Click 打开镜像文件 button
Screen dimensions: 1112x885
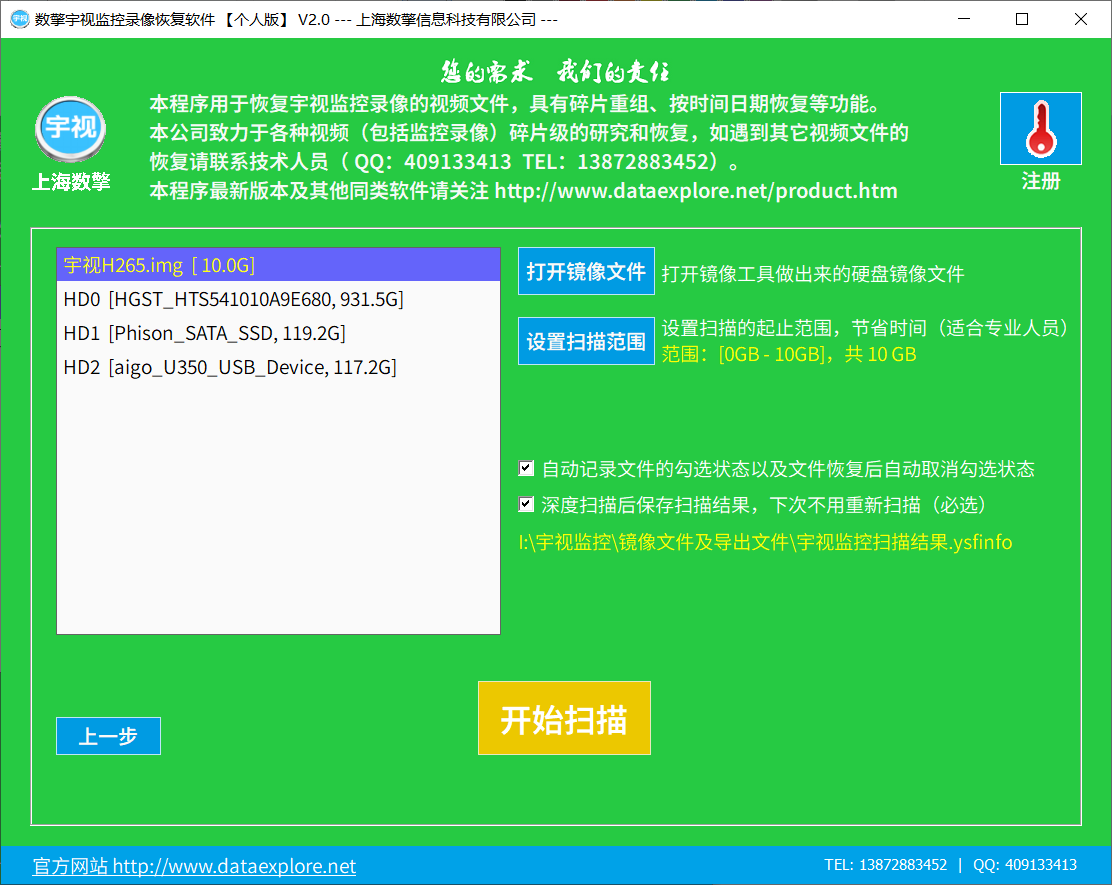coord(586,271)
